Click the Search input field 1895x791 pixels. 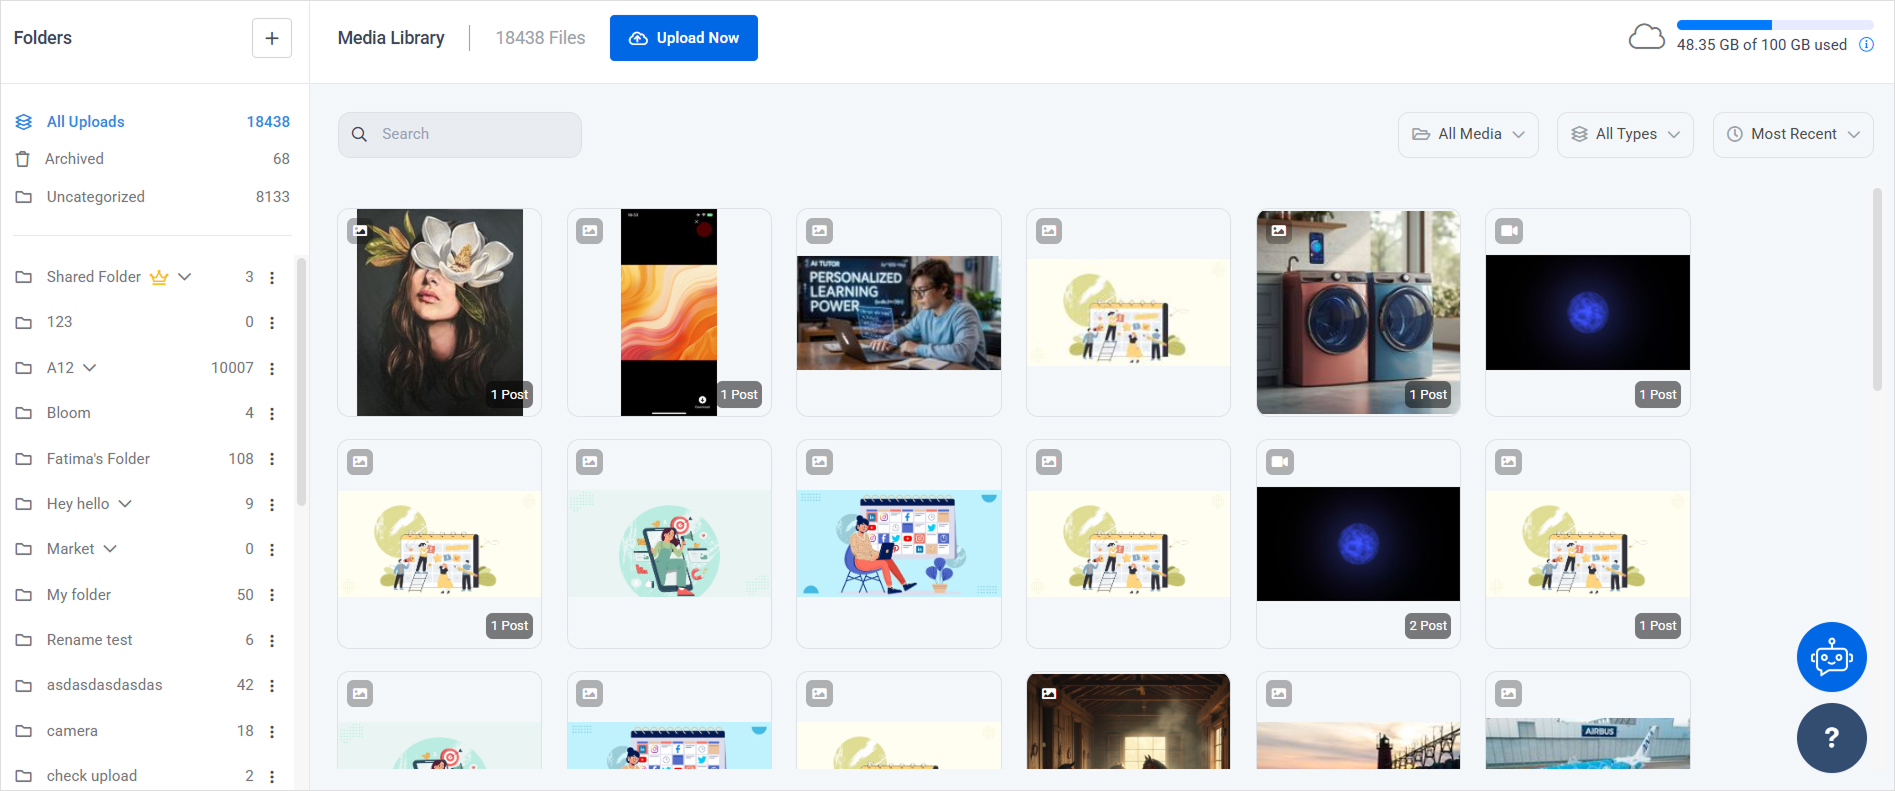pos(460,134)
